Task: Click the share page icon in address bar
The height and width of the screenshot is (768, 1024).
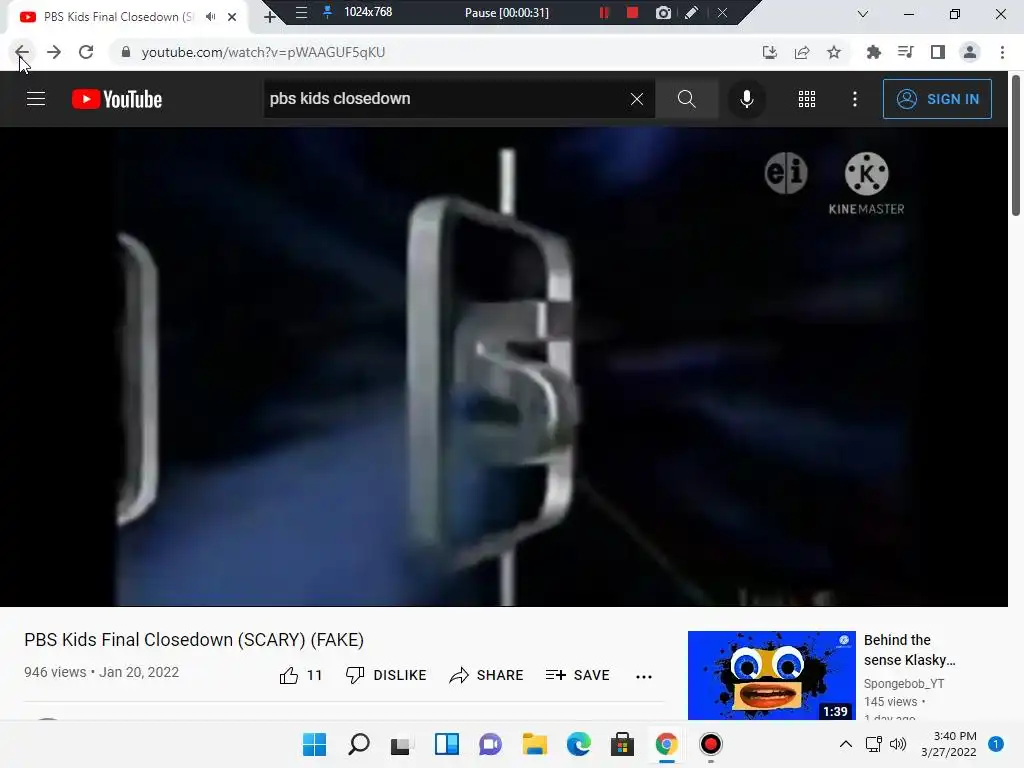Action: pos(802,52)
